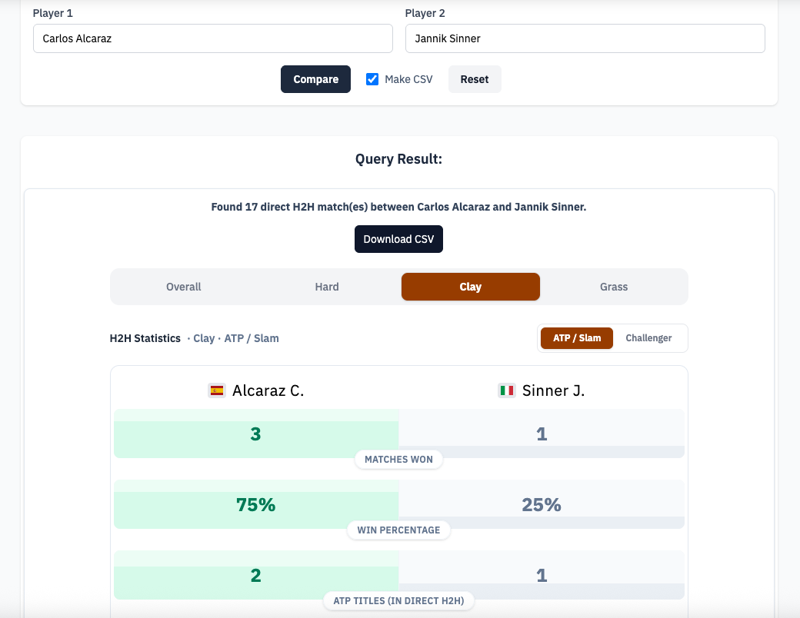The height and width of the screenshot is (618, 800).
Task: Switch to the Challenger toggle option
Action: pos(649,338)
